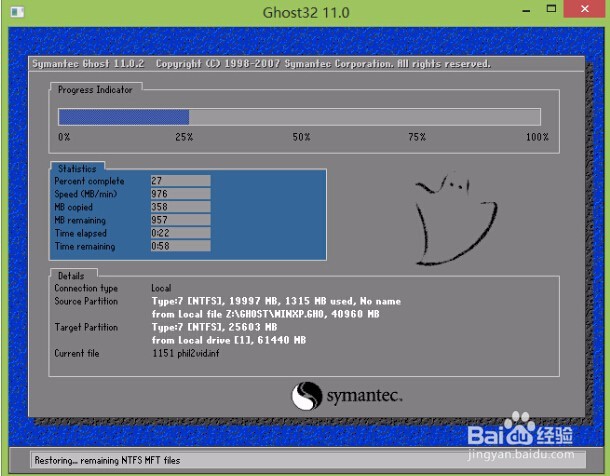Click the 50% progress marker
This screenshot has width=610, height=476.
(301, 137)
